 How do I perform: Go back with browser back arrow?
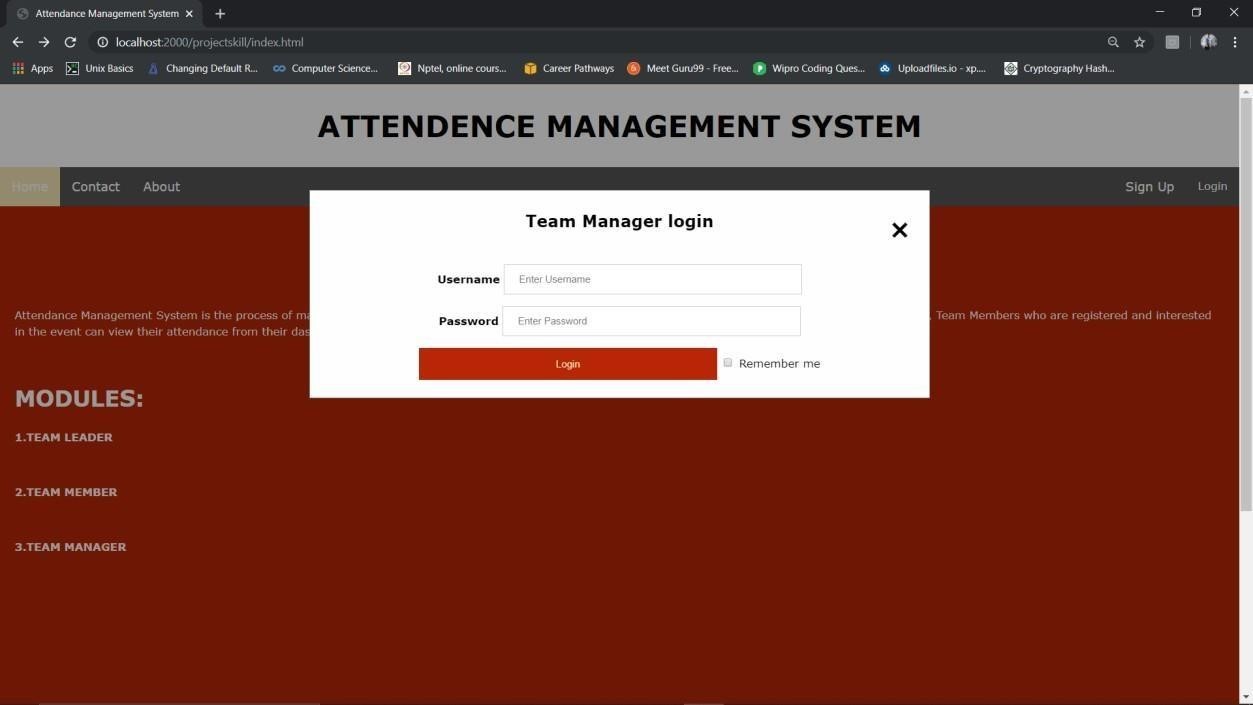pos(17,42)
